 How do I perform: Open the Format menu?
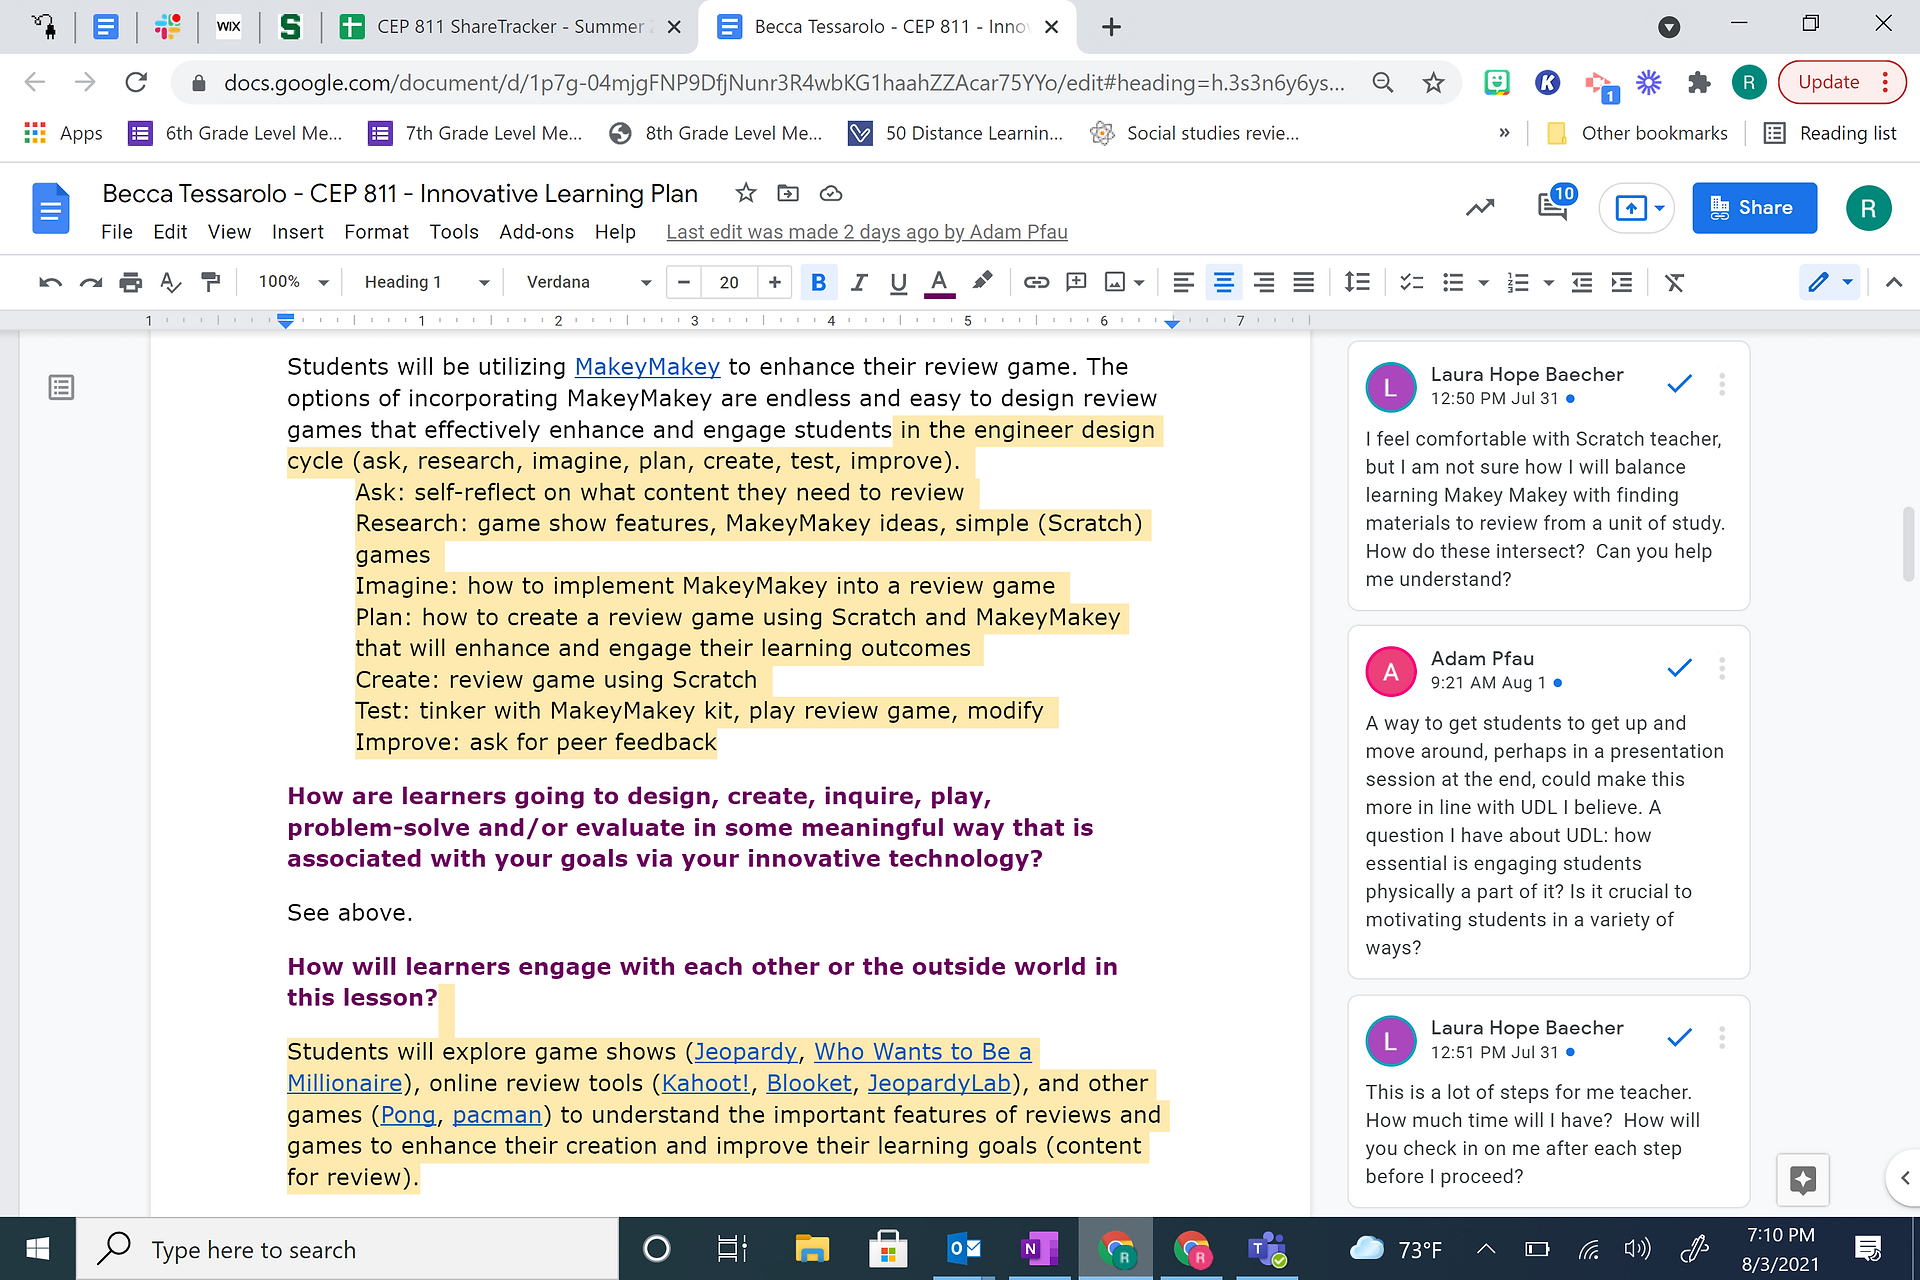coord(377,232)
